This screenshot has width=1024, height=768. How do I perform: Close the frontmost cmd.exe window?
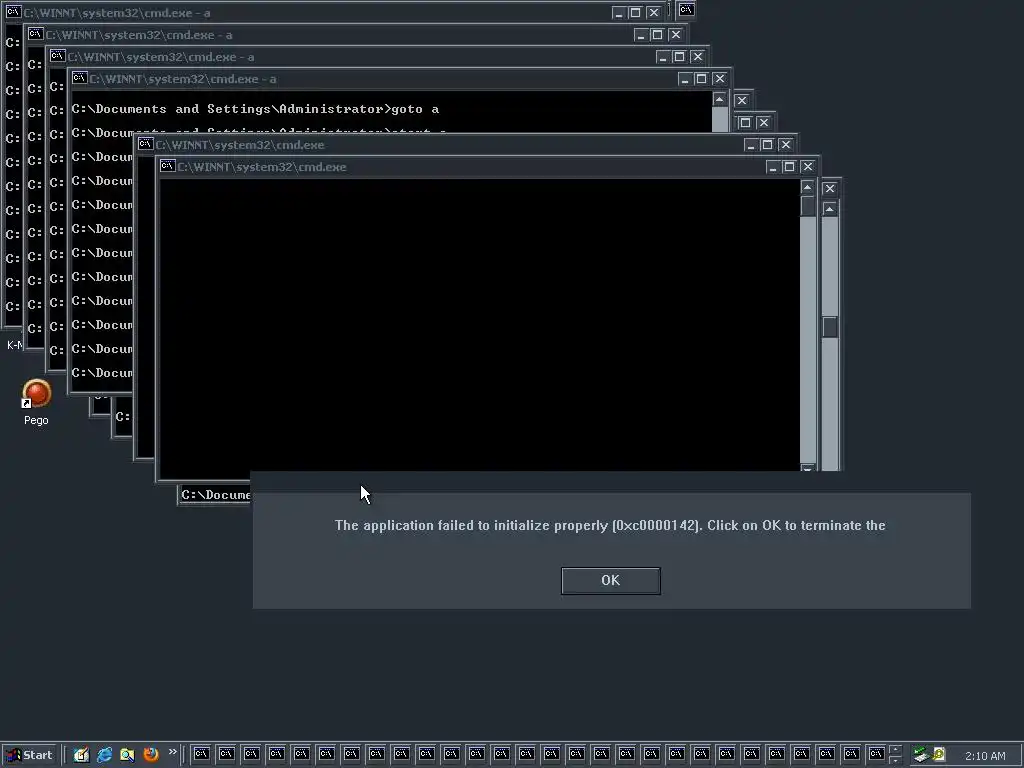tap(808, 167)
